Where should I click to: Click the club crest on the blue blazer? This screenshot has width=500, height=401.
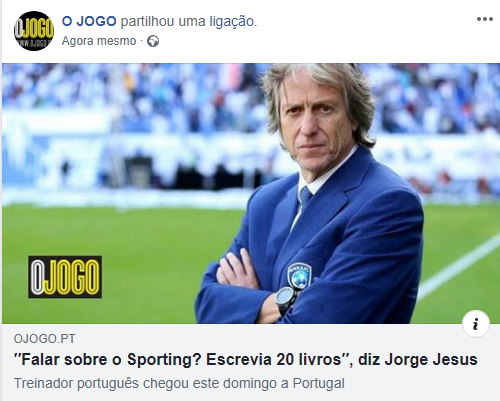coord(299,275)
